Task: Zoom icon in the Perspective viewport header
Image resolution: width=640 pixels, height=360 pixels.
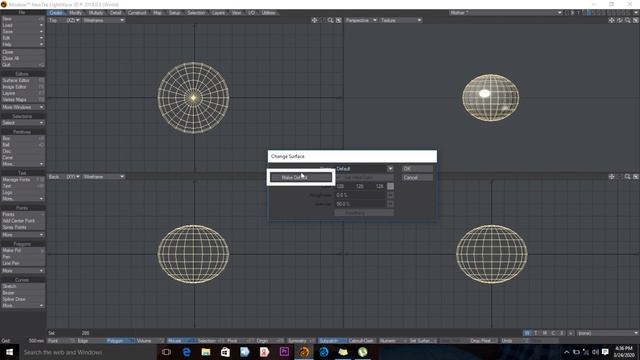Action: click(627, 20)
